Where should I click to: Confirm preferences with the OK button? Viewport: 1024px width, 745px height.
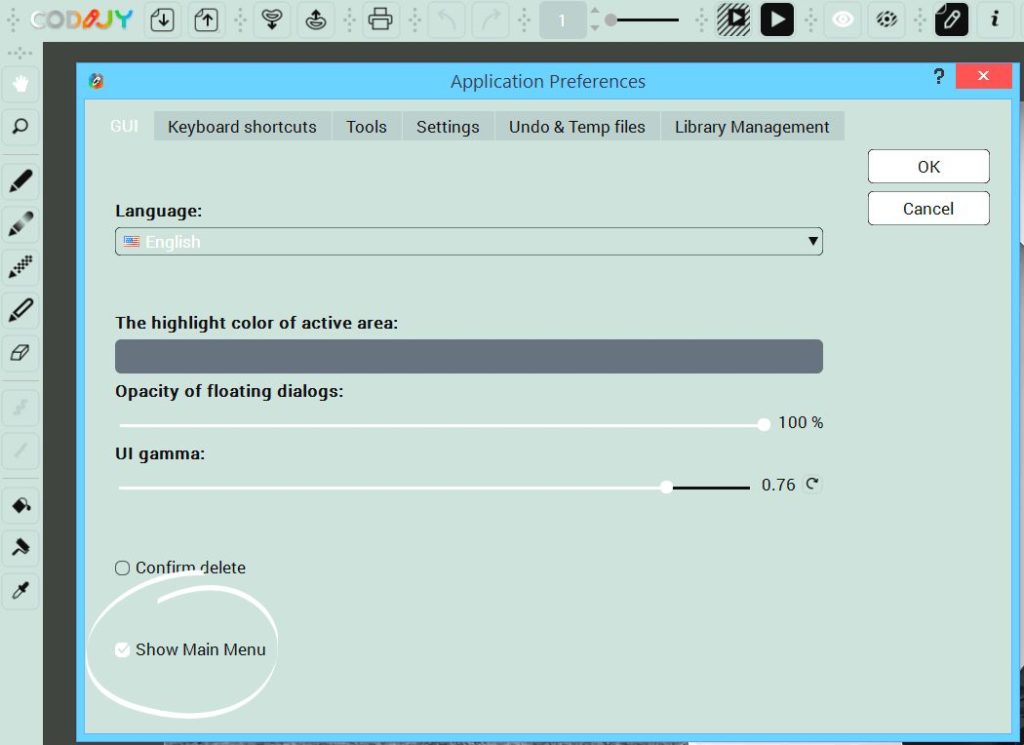[x=928, y=166]
